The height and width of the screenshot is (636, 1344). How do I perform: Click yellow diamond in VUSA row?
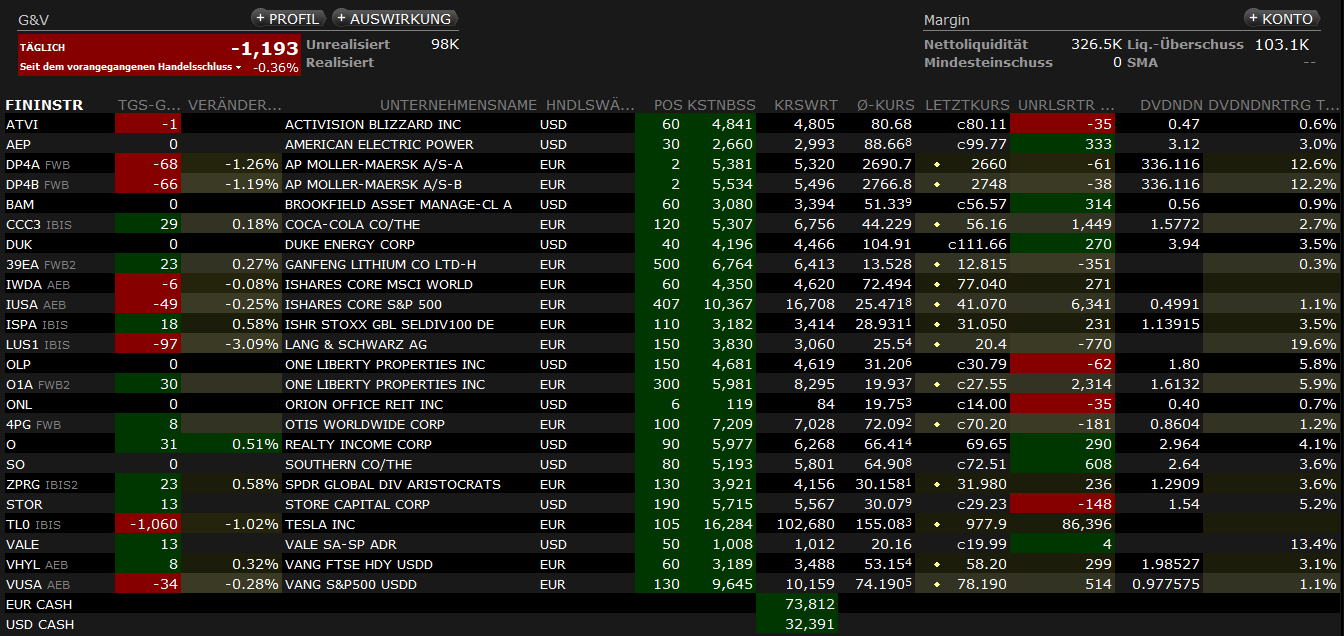(937, 584)
